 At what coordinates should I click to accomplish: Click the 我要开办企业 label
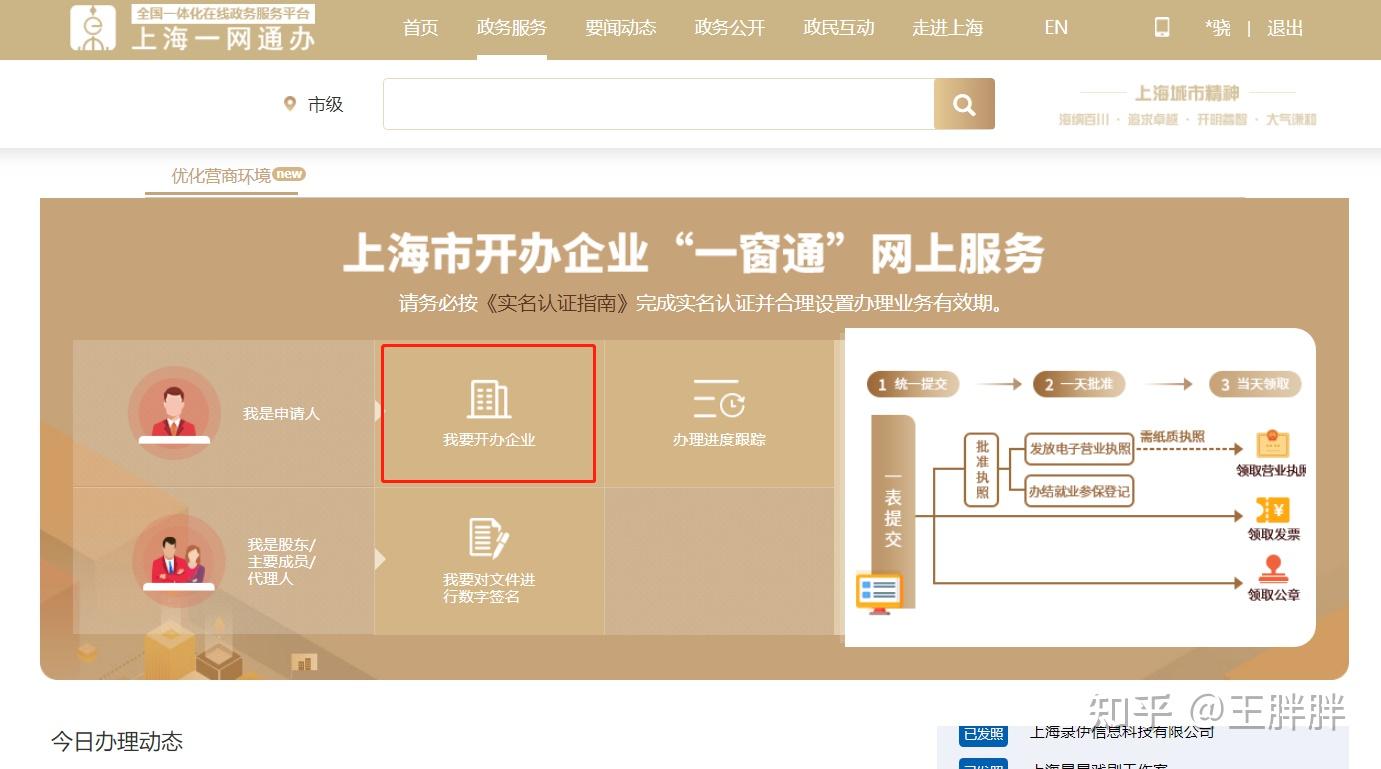[489, 439]
